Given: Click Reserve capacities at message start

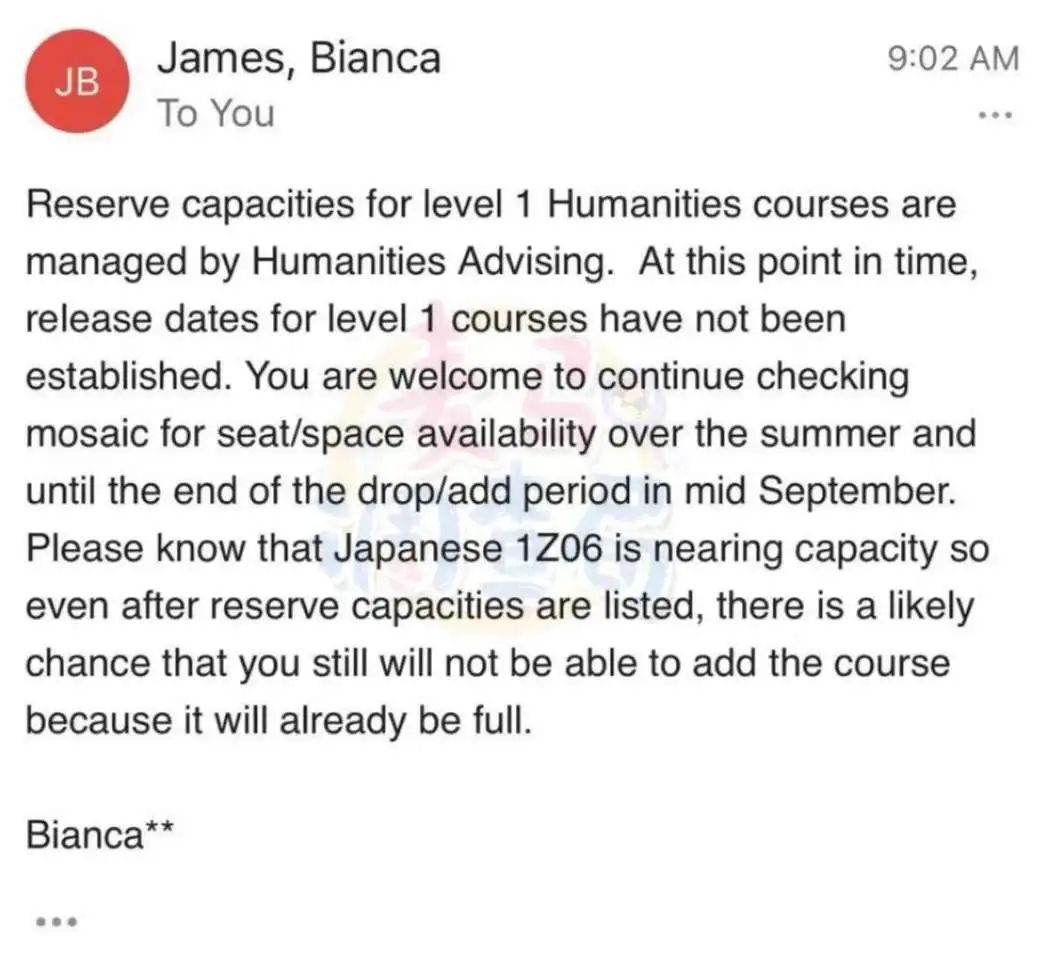Looking at the screenshot, I should click(190, 205).
